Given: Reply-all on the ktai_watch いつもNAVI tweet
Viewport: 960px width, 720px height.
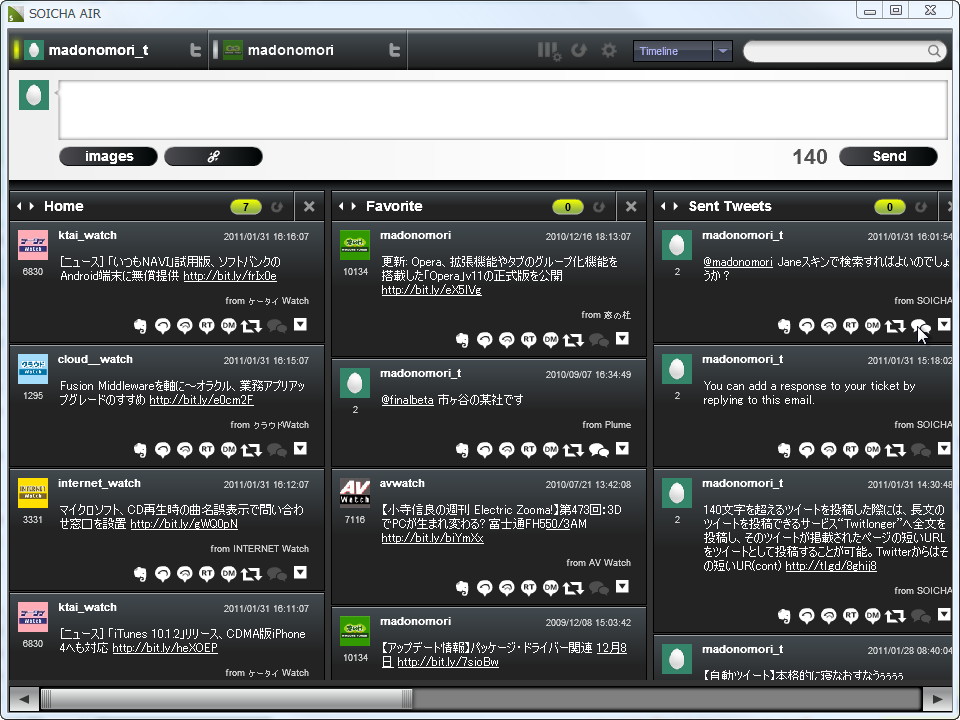Looking at the screenshot, I should [184, 326].
